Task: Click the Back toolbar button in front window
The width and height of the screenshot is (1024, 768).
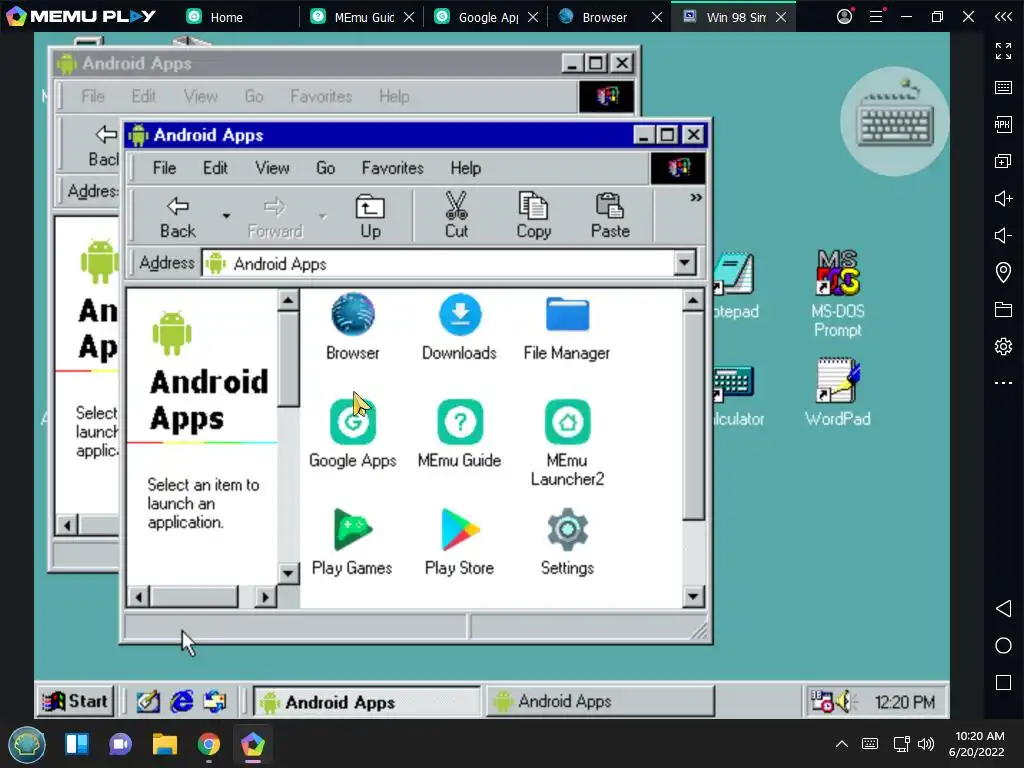Action: 178,217
